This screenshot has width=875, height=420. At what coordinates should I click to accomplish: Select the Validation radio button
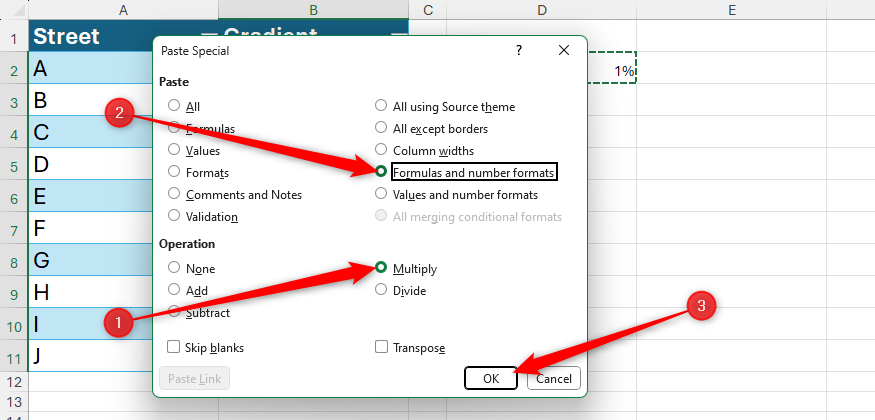(175, 216)
